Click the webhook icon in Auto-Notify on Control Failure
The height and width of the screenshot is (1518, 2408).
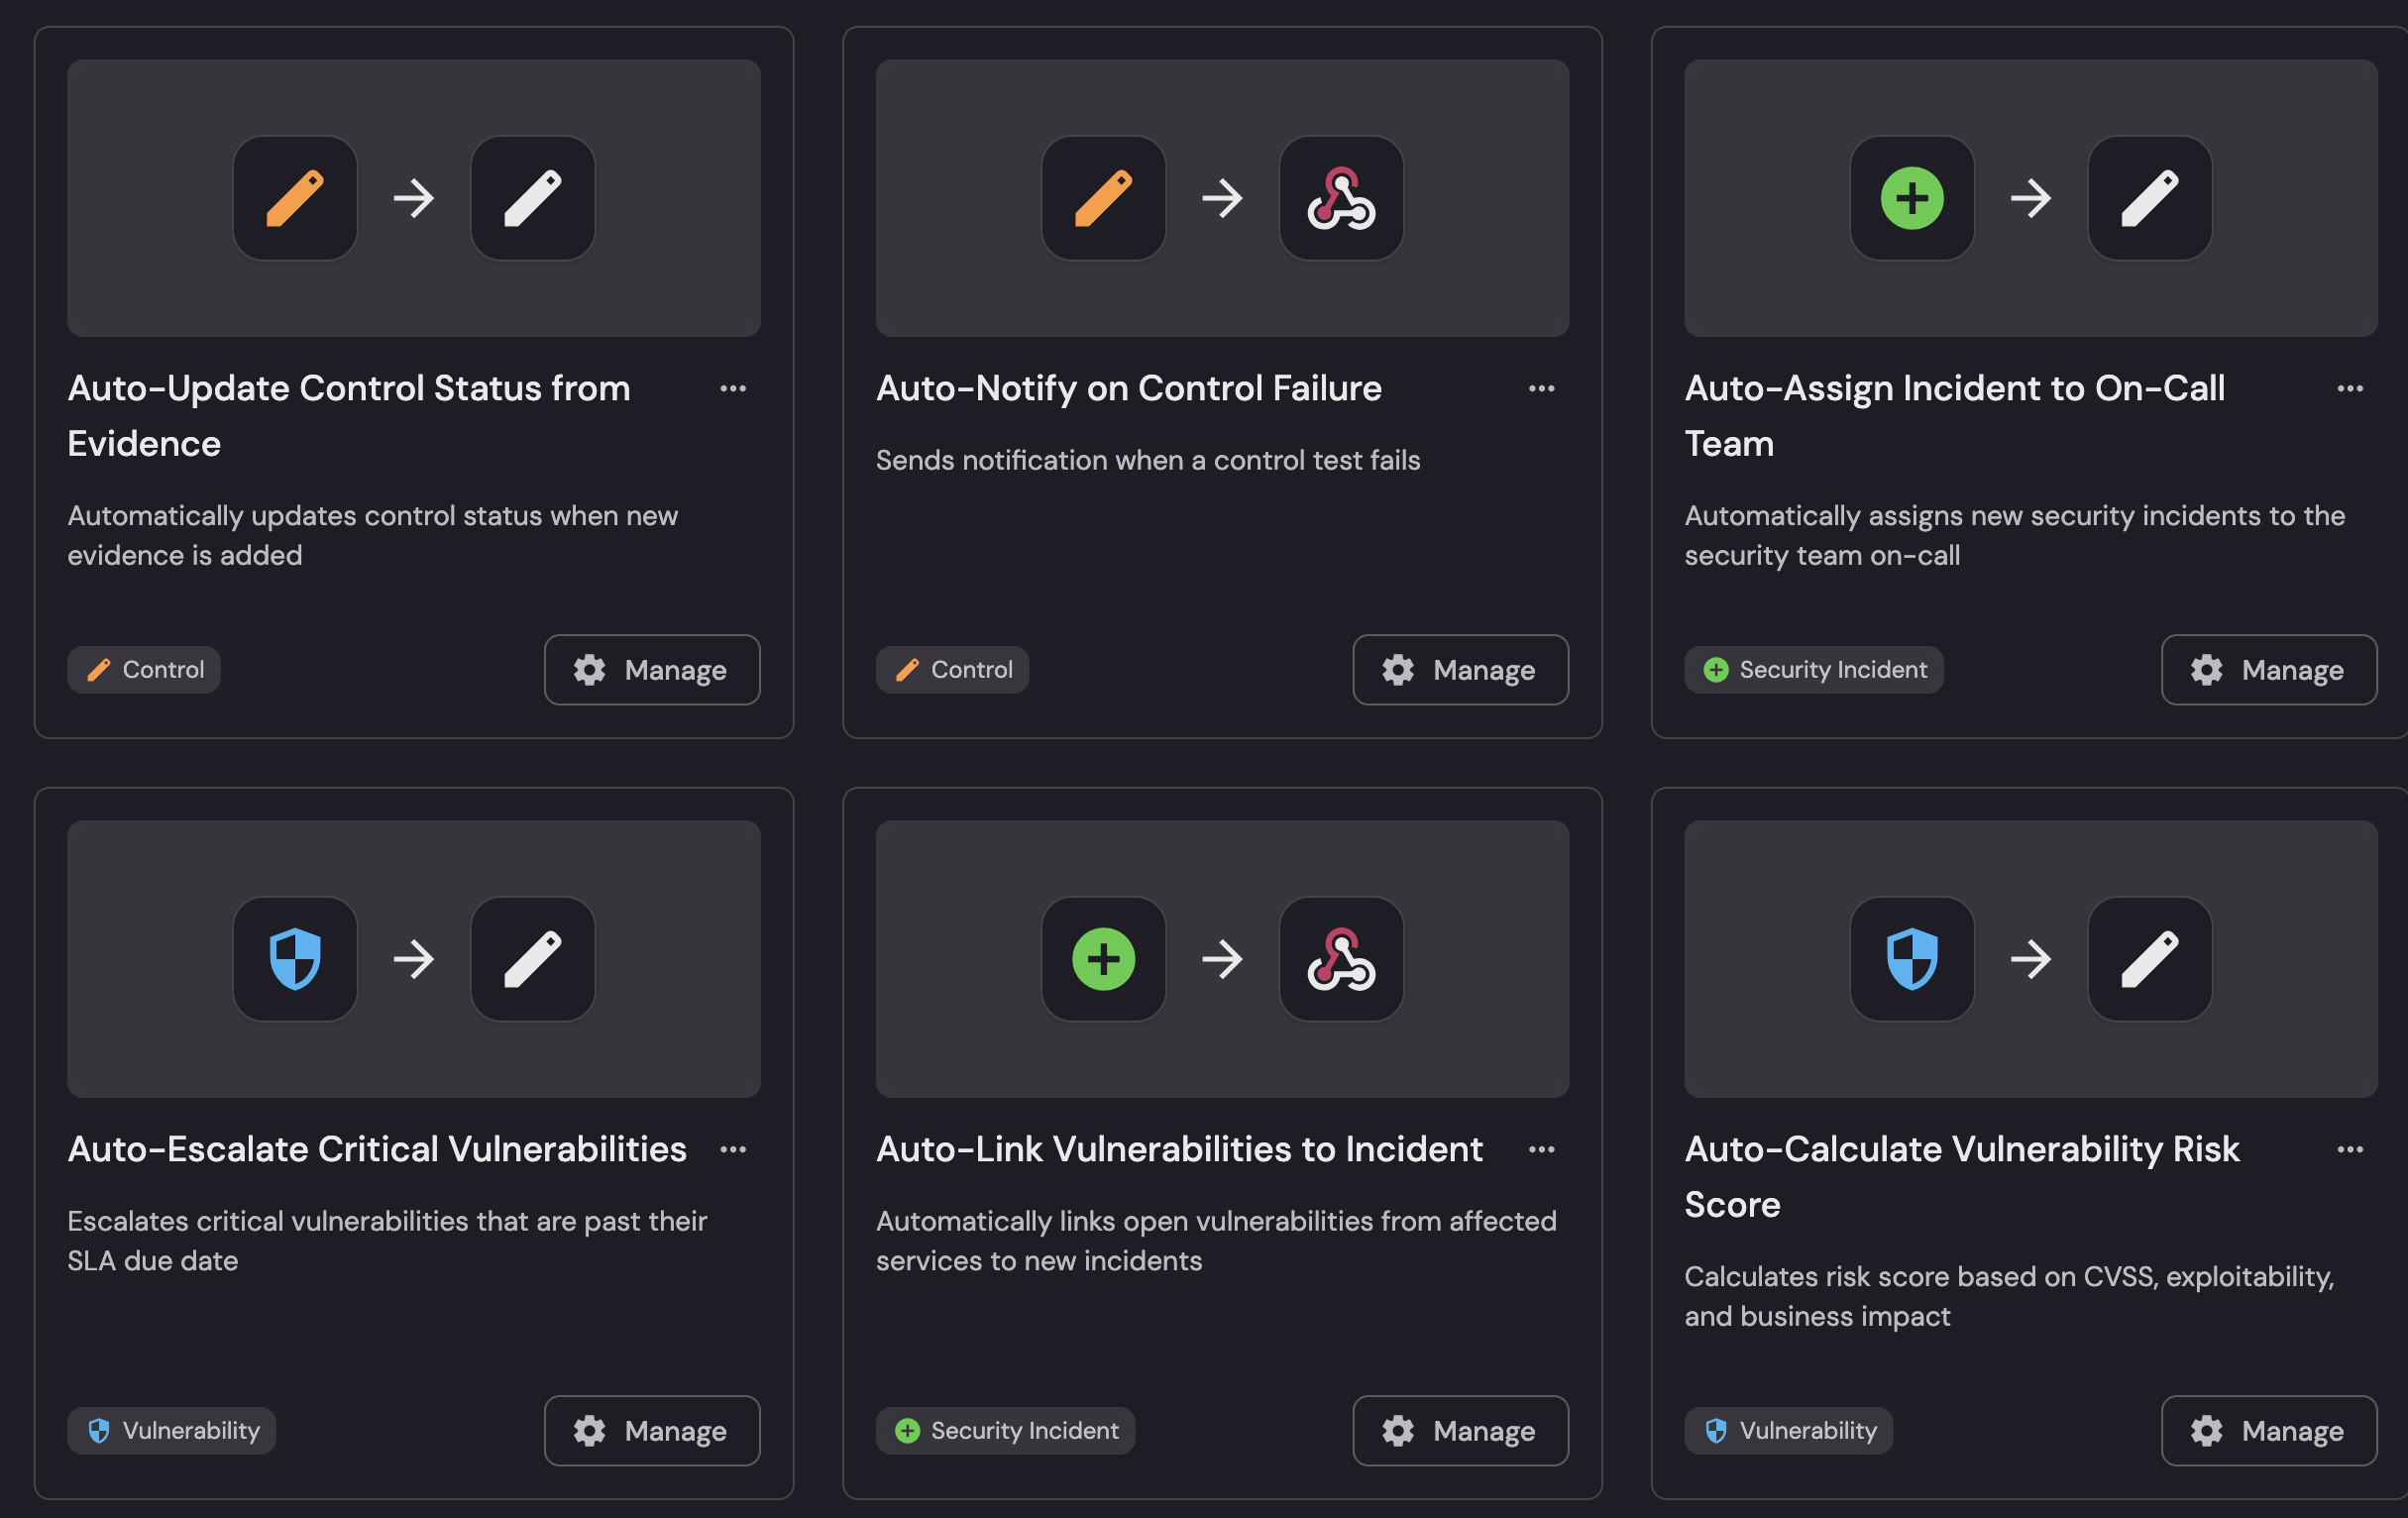1341,198
